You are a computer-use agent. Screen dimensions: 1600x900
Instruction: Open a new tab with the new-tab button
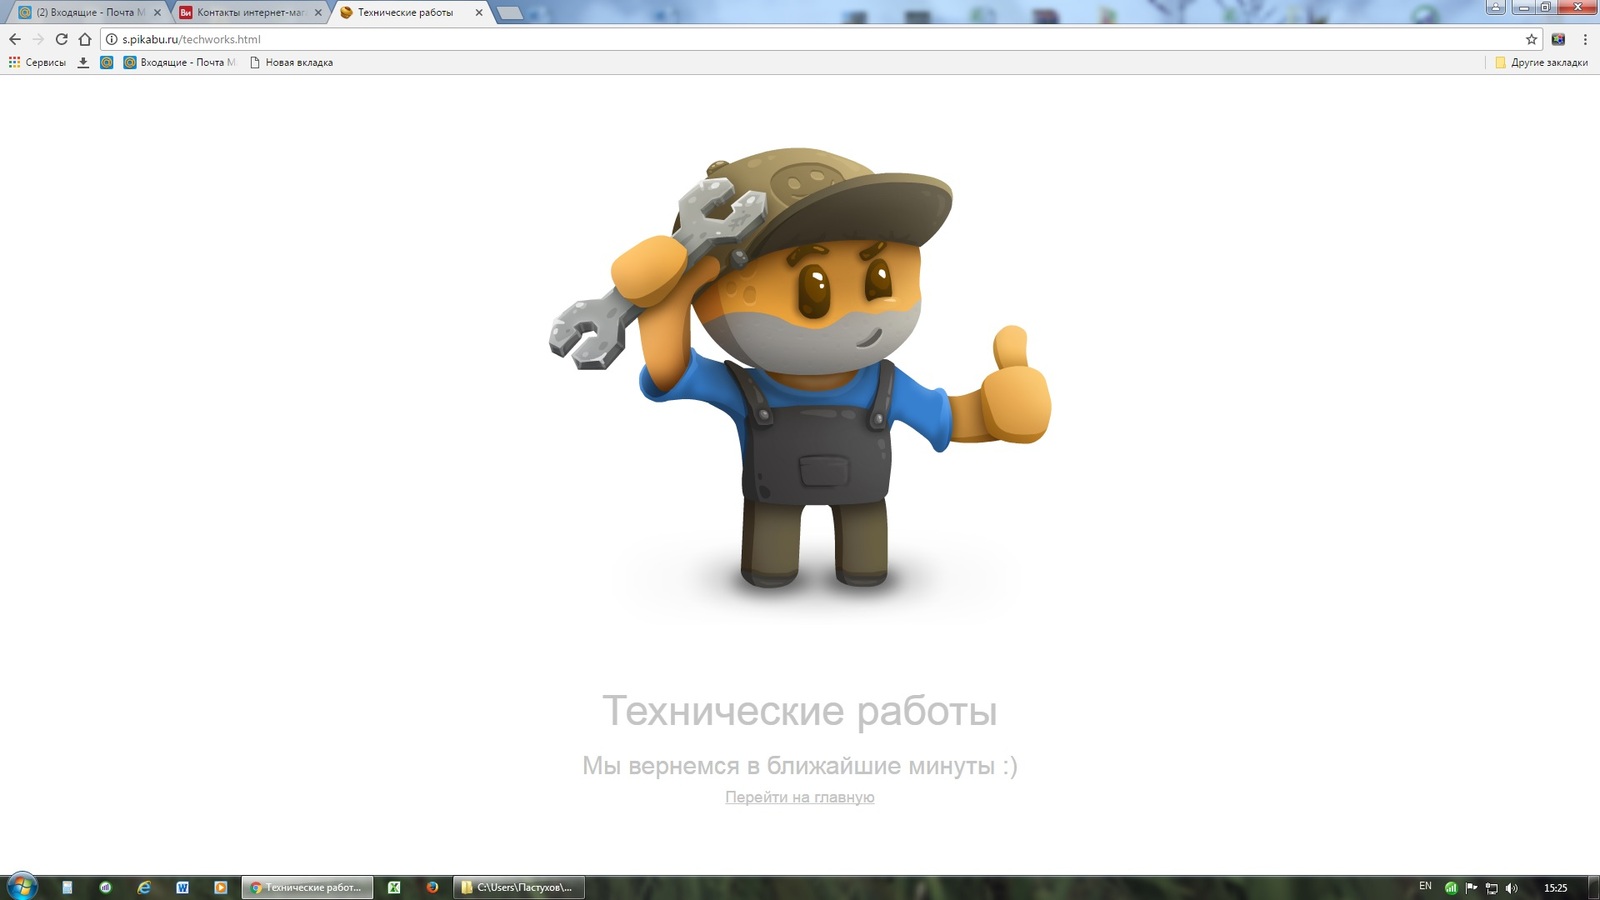click(x=510, y=13)
